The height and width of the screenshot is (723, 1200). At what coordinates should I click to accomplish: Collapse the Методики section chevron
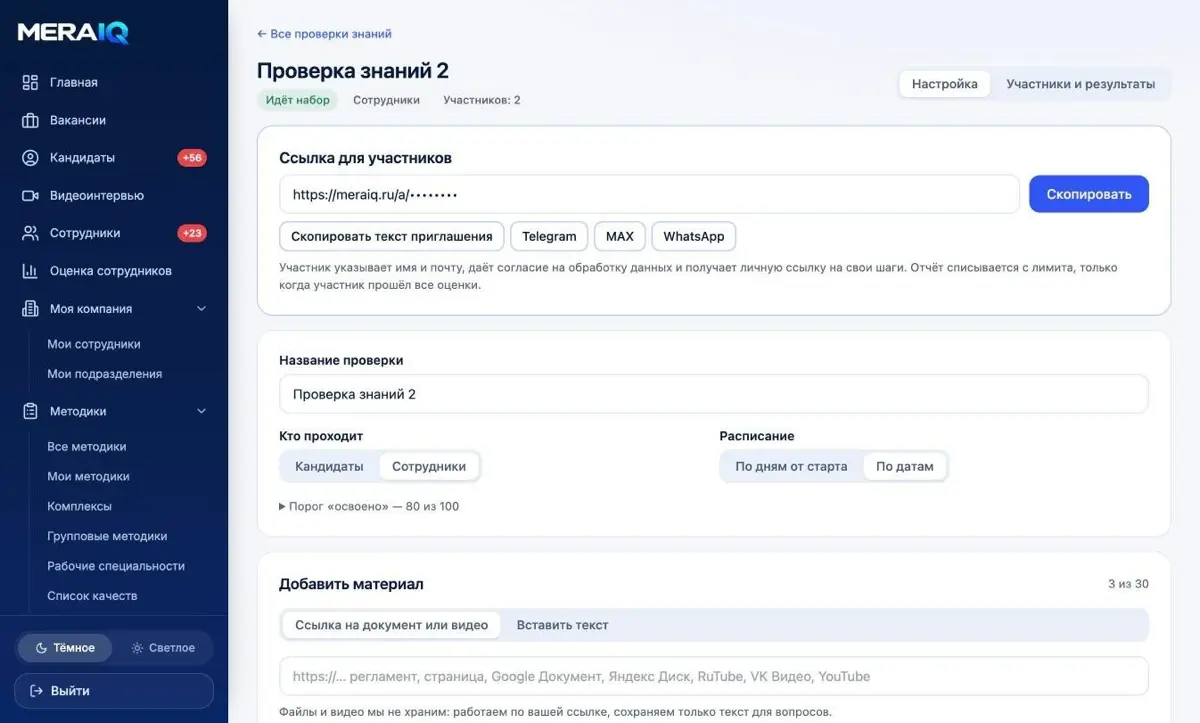(x=201, y=411)
